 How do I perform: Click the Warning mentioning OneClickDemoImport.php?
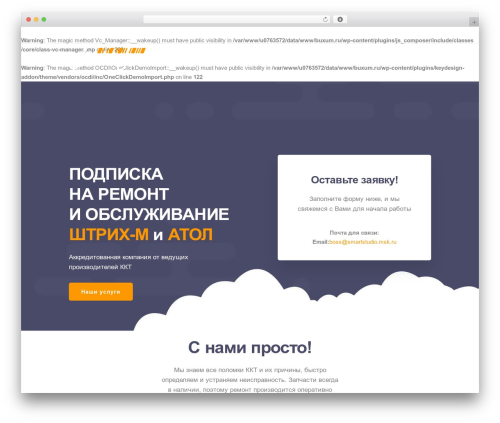(243, 72)
